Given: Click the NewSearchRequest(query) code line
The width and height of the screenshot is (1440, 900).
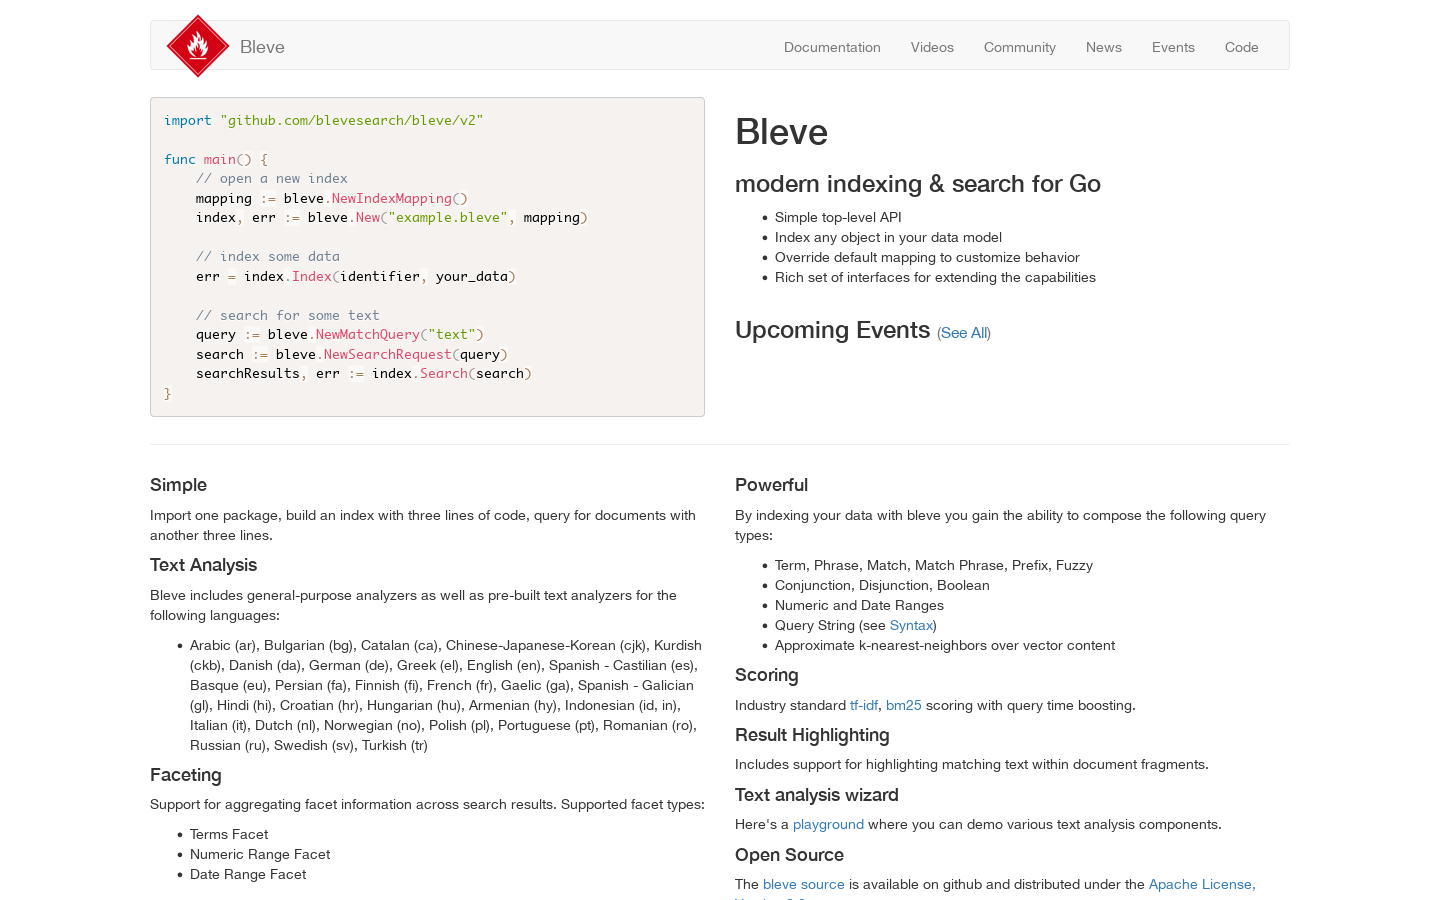Looking at the screenshot, I should (352, 354).
